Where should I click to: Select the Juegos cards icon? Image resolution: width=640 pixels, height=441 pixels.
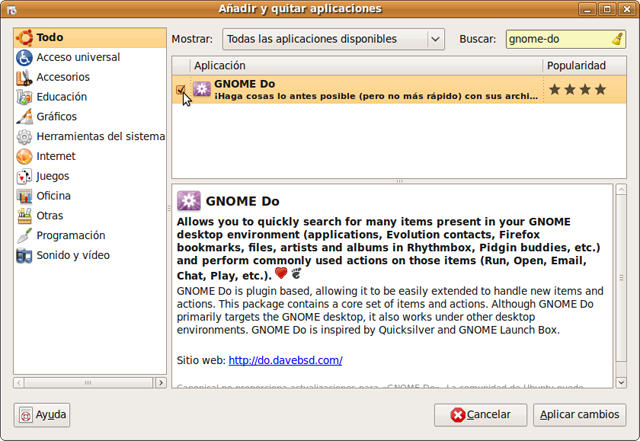click(x=25, y=176)
